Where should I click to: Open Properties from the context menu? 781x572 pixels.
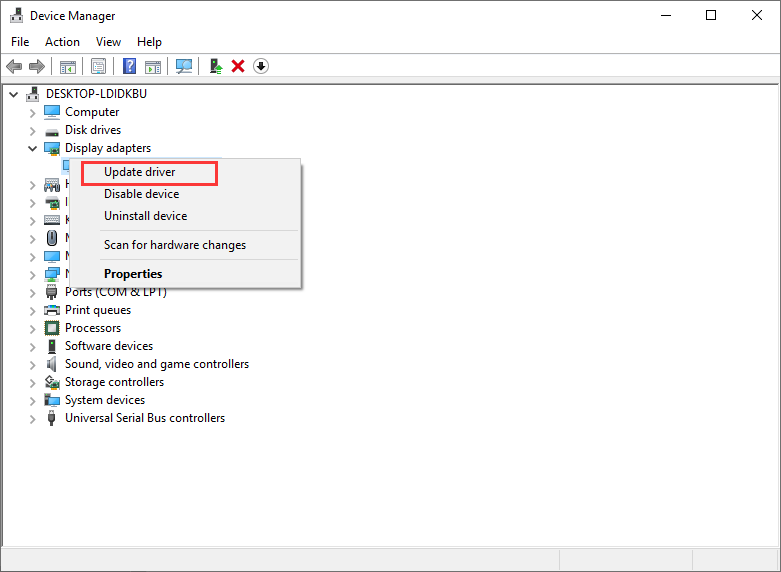coord(133,274)
